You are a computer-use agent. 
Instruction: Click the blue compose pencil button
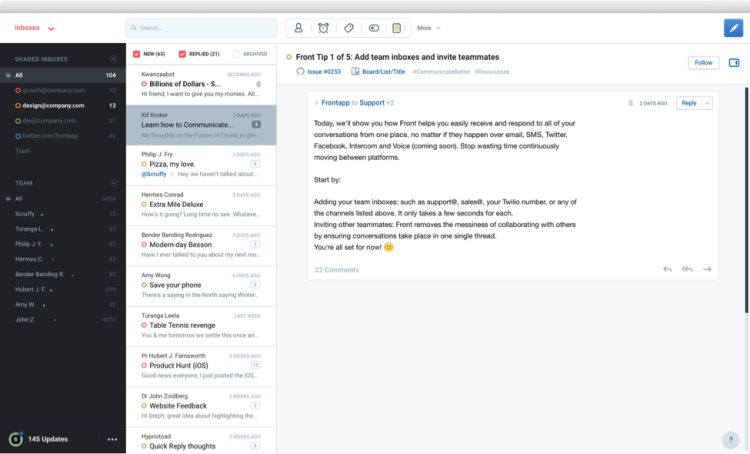(x=733, y=28)
